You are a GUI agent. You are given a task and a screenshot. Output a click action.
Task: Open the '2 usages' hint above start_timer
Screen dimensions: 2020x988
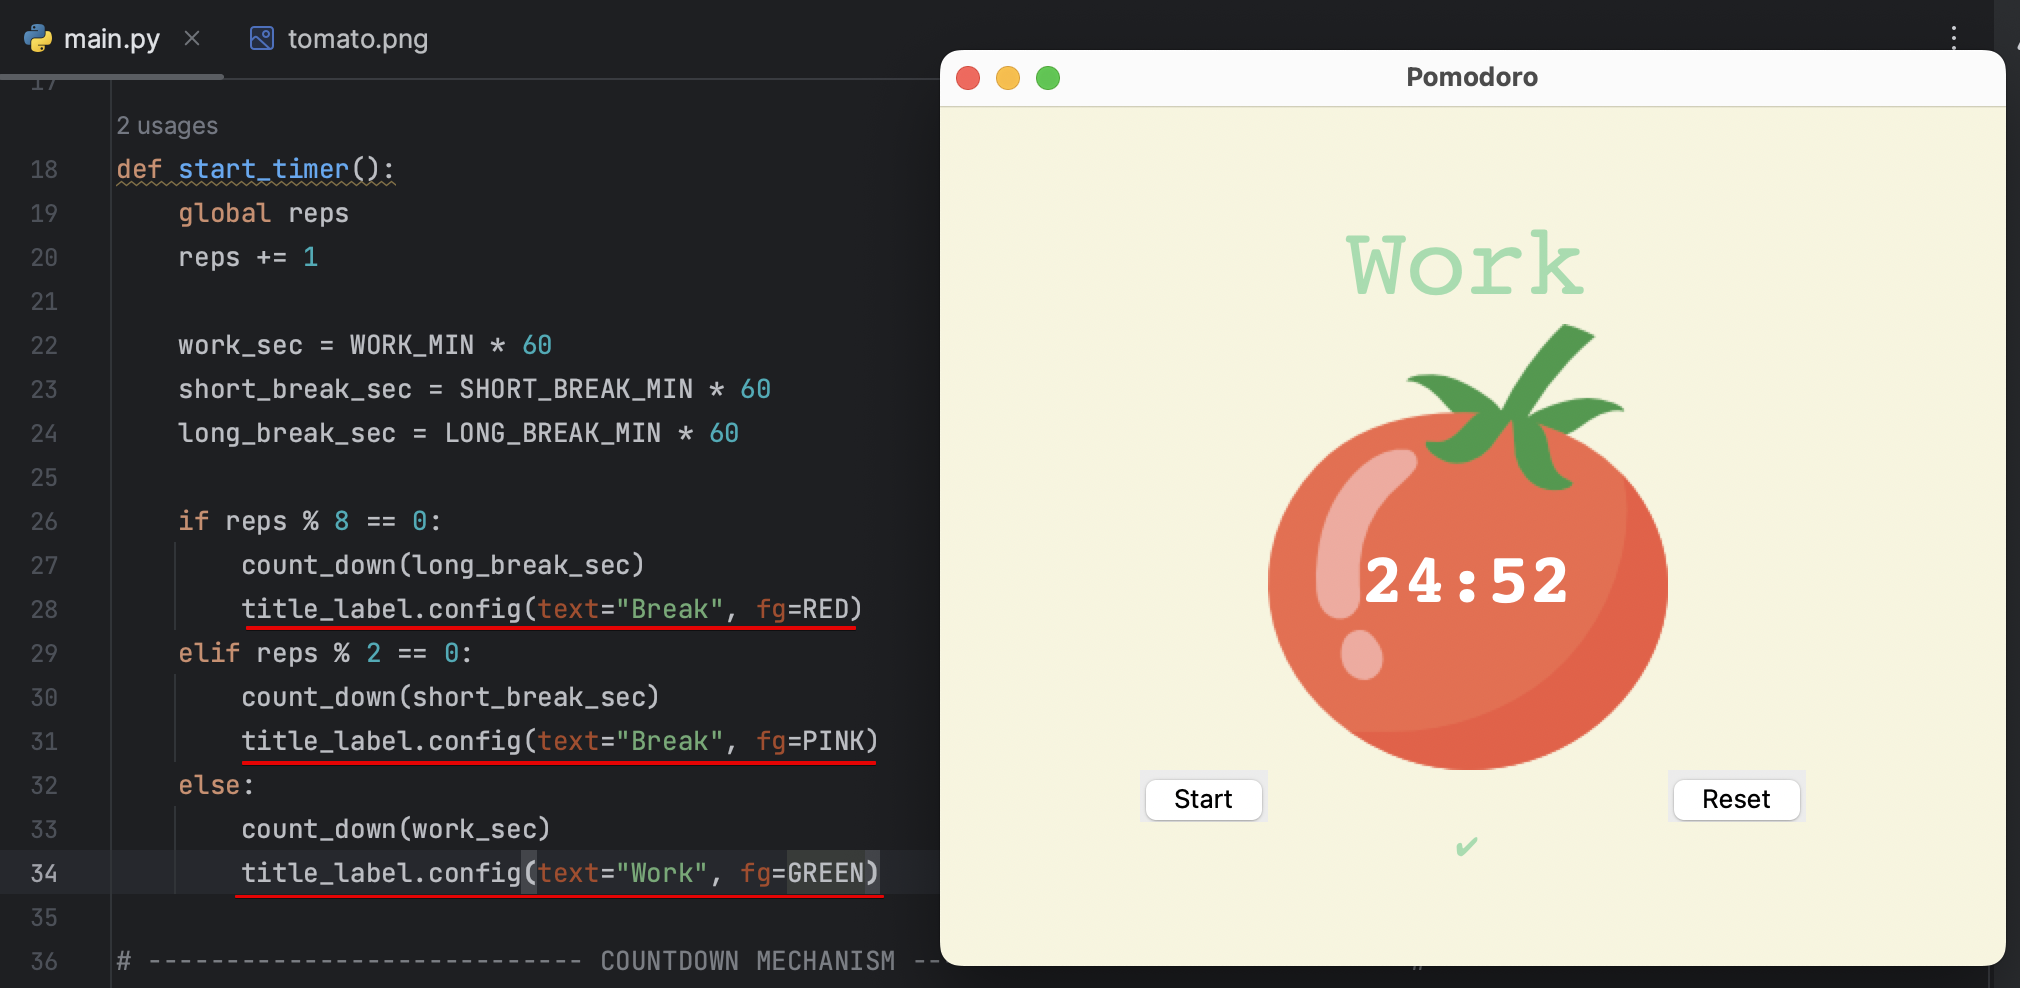coord(167,126)
